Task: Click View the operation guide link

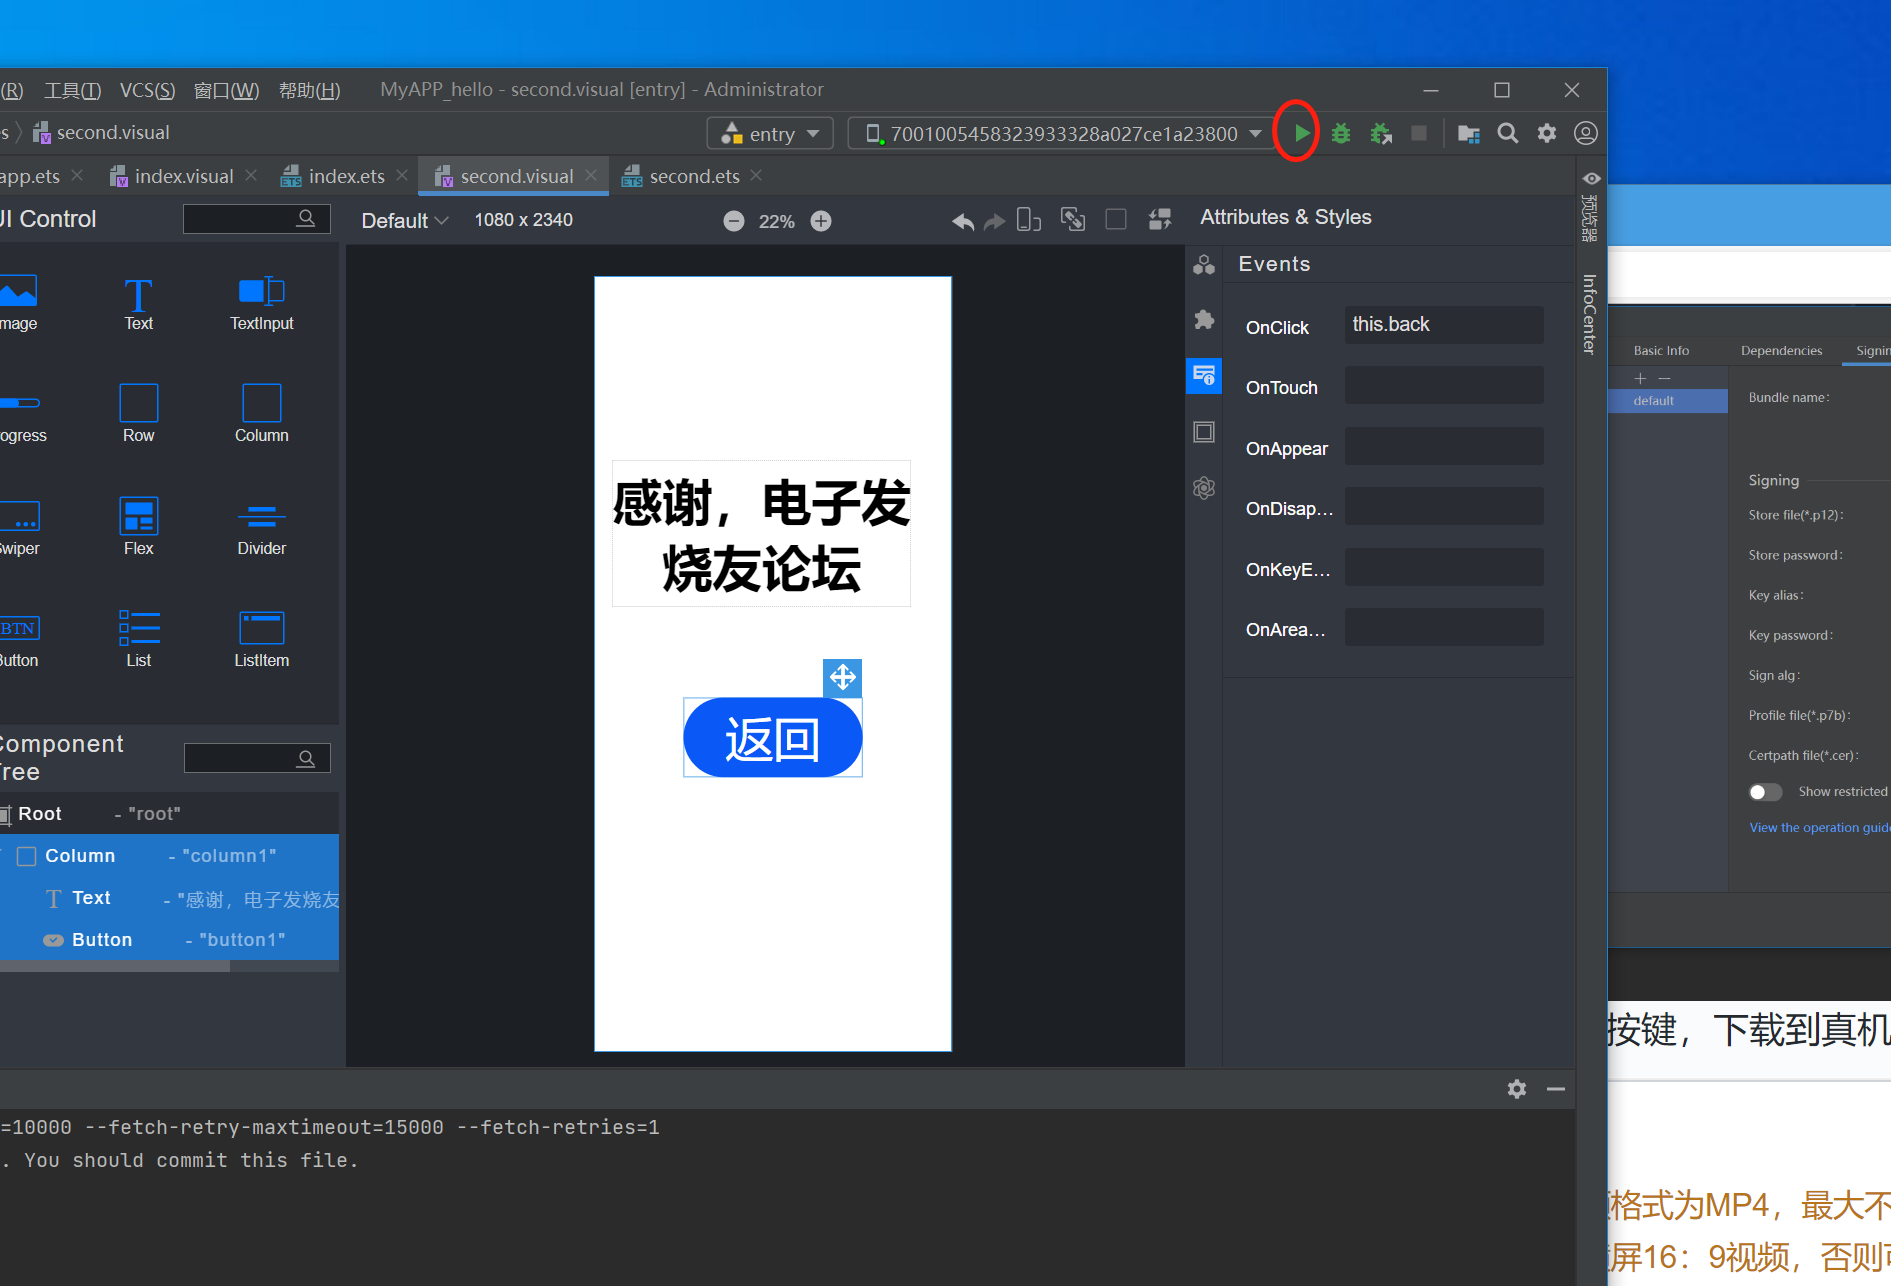Action: point(1819,828)
